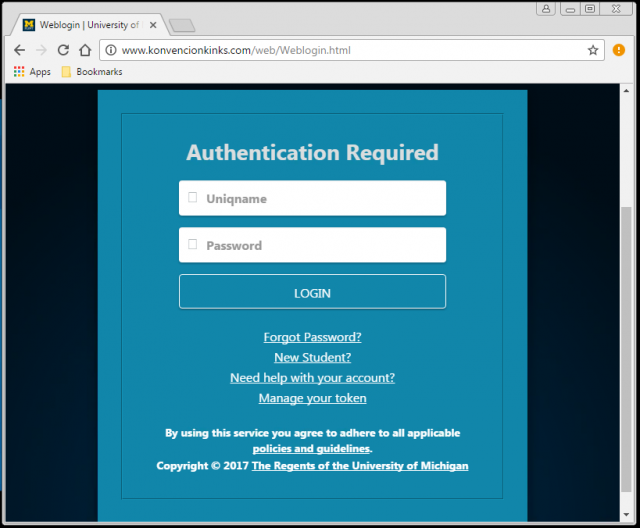The width and height of the screenshot is (640, 528).
Task: Open the Bookmarks folder
Action: [x=92, y=72]
